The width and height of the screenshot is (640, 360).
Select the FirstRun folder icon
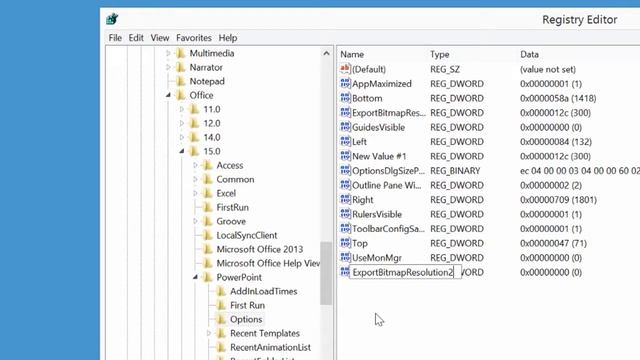tap(208, 207)
